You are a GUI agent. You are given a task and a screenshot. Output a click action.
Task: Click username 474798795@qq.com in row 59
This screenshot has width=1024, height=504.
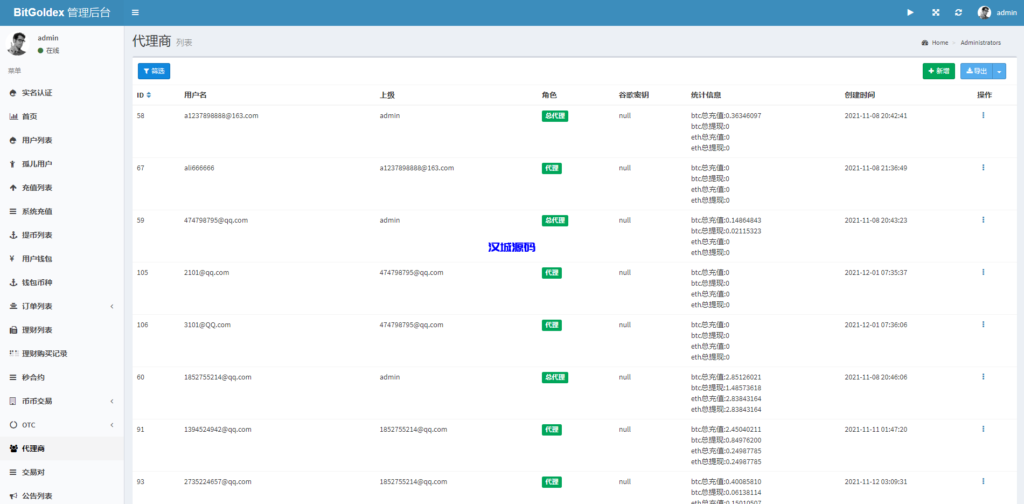click(x=216, y=220)
